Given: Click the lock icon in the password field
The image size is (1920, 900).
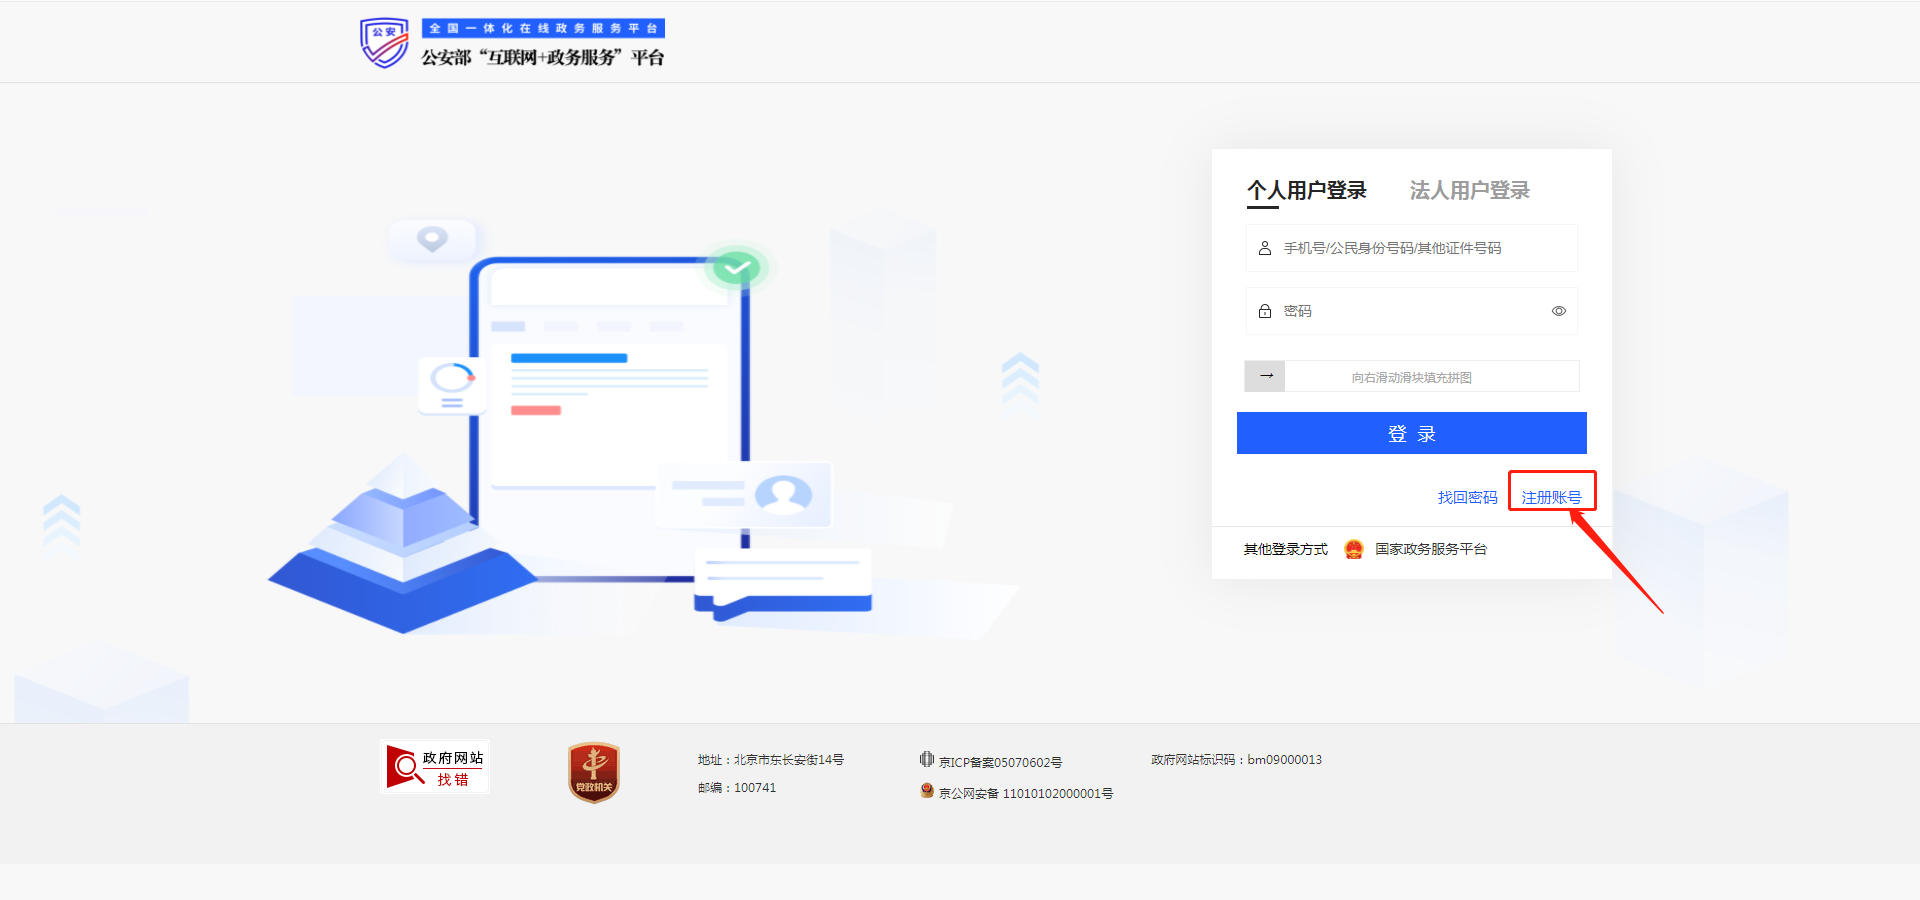Looking at the screenshot, I should click(x=1265, y=311).
